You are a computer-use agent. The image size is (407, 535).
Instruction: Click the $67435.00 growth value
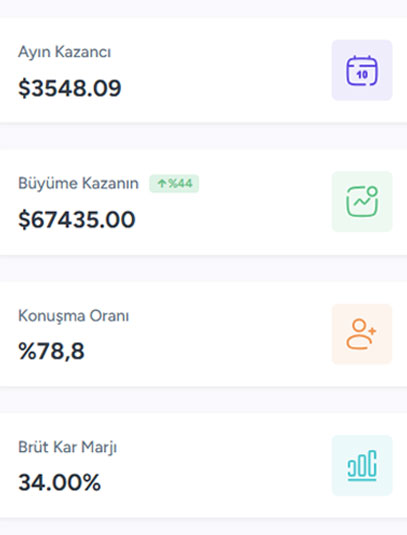coord(77,219)
